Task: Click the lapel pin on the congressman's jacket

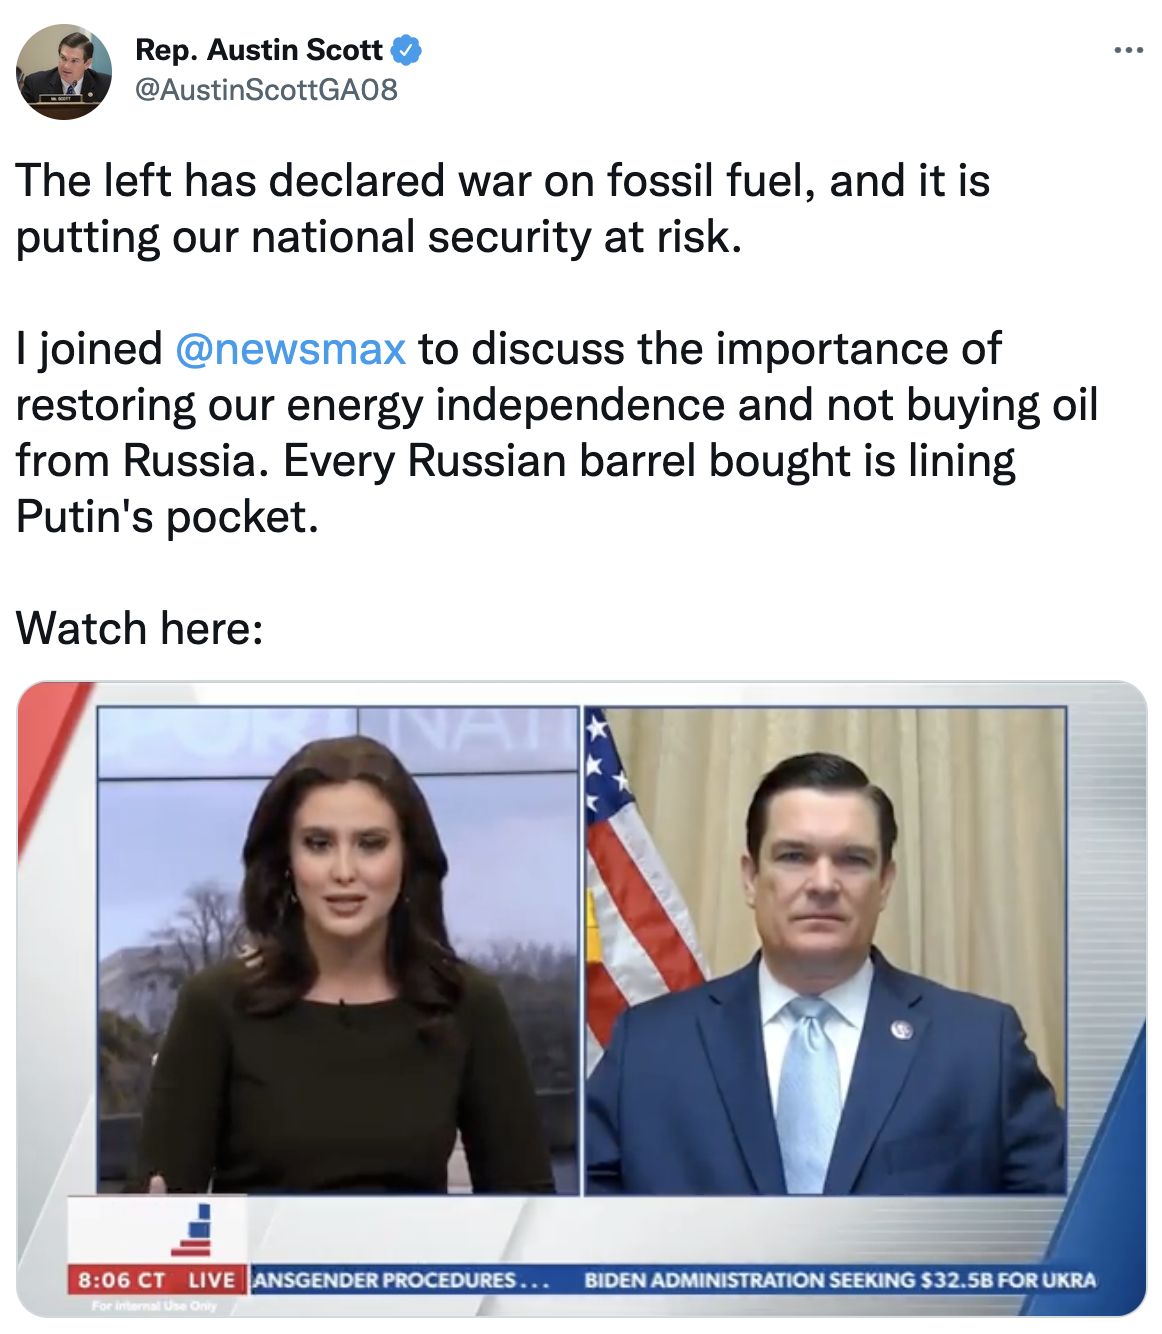Action: point(901,1028)
